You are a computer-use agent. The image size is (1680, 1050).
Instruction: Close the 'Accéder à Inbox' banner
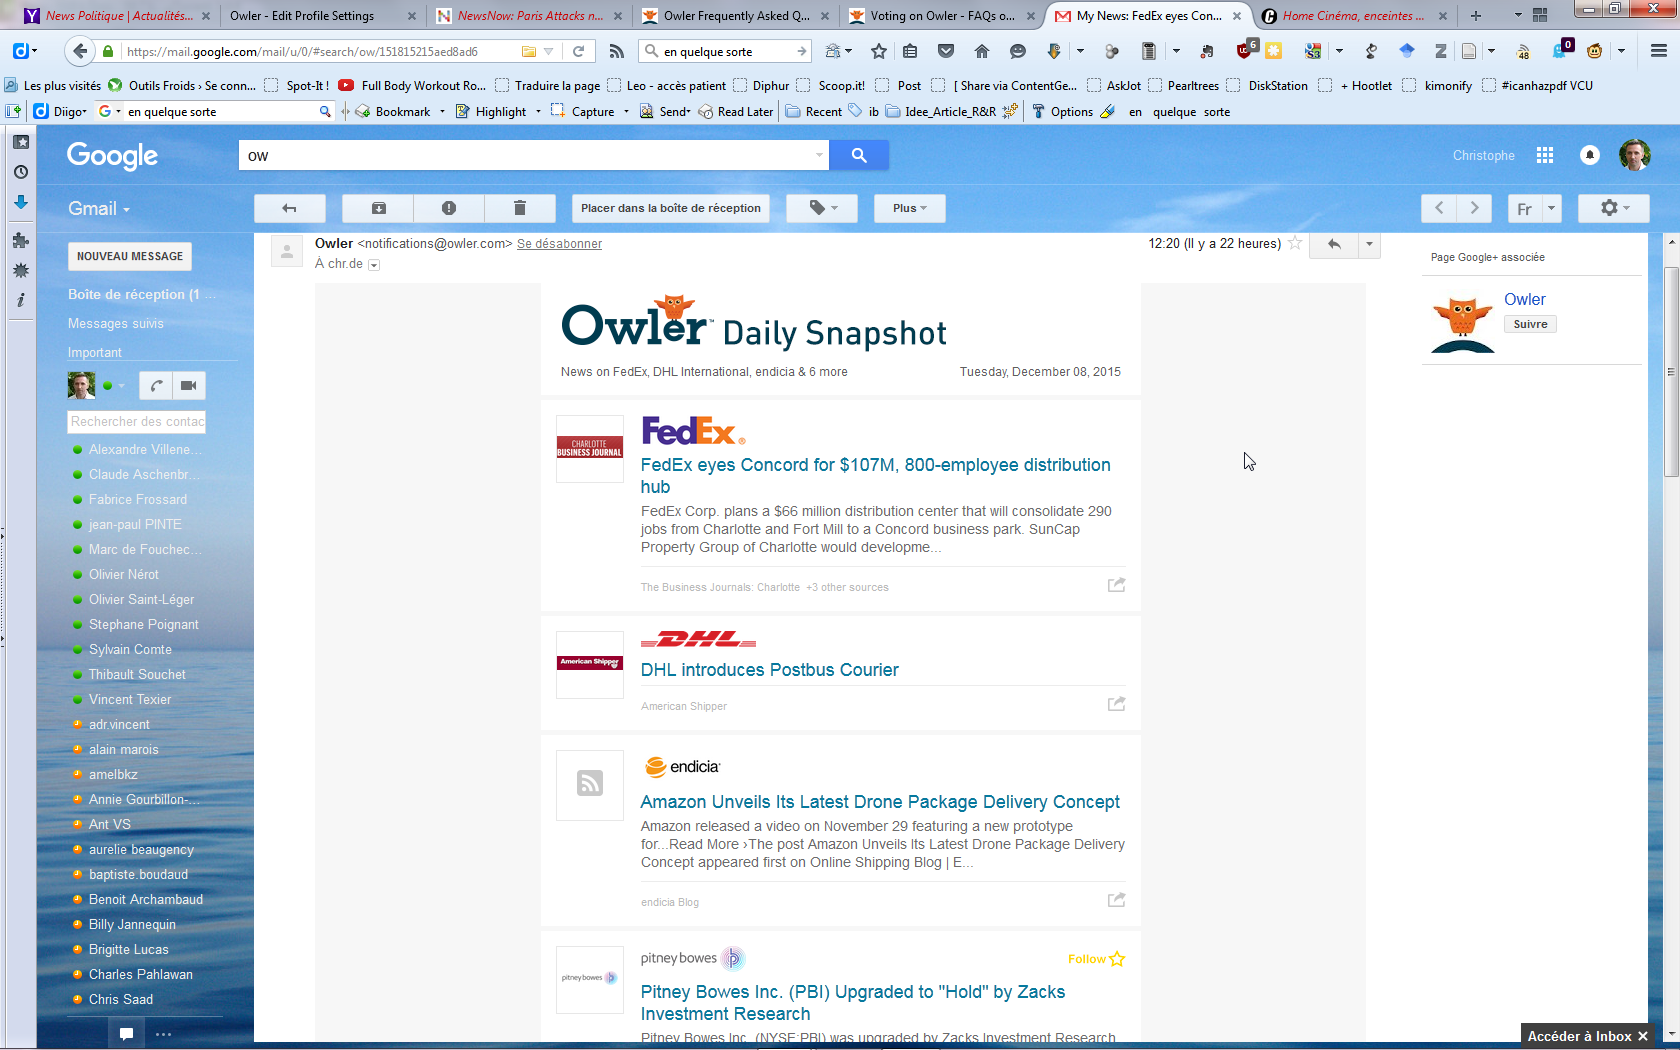coord(1643,1036)
